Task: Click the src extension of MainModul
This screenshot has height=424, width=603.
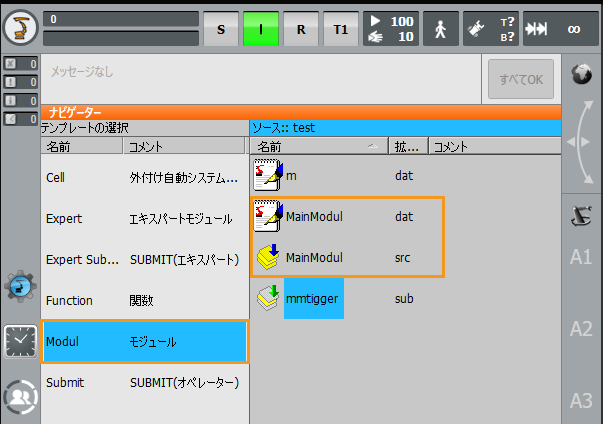Action: (x=402, y=258)
